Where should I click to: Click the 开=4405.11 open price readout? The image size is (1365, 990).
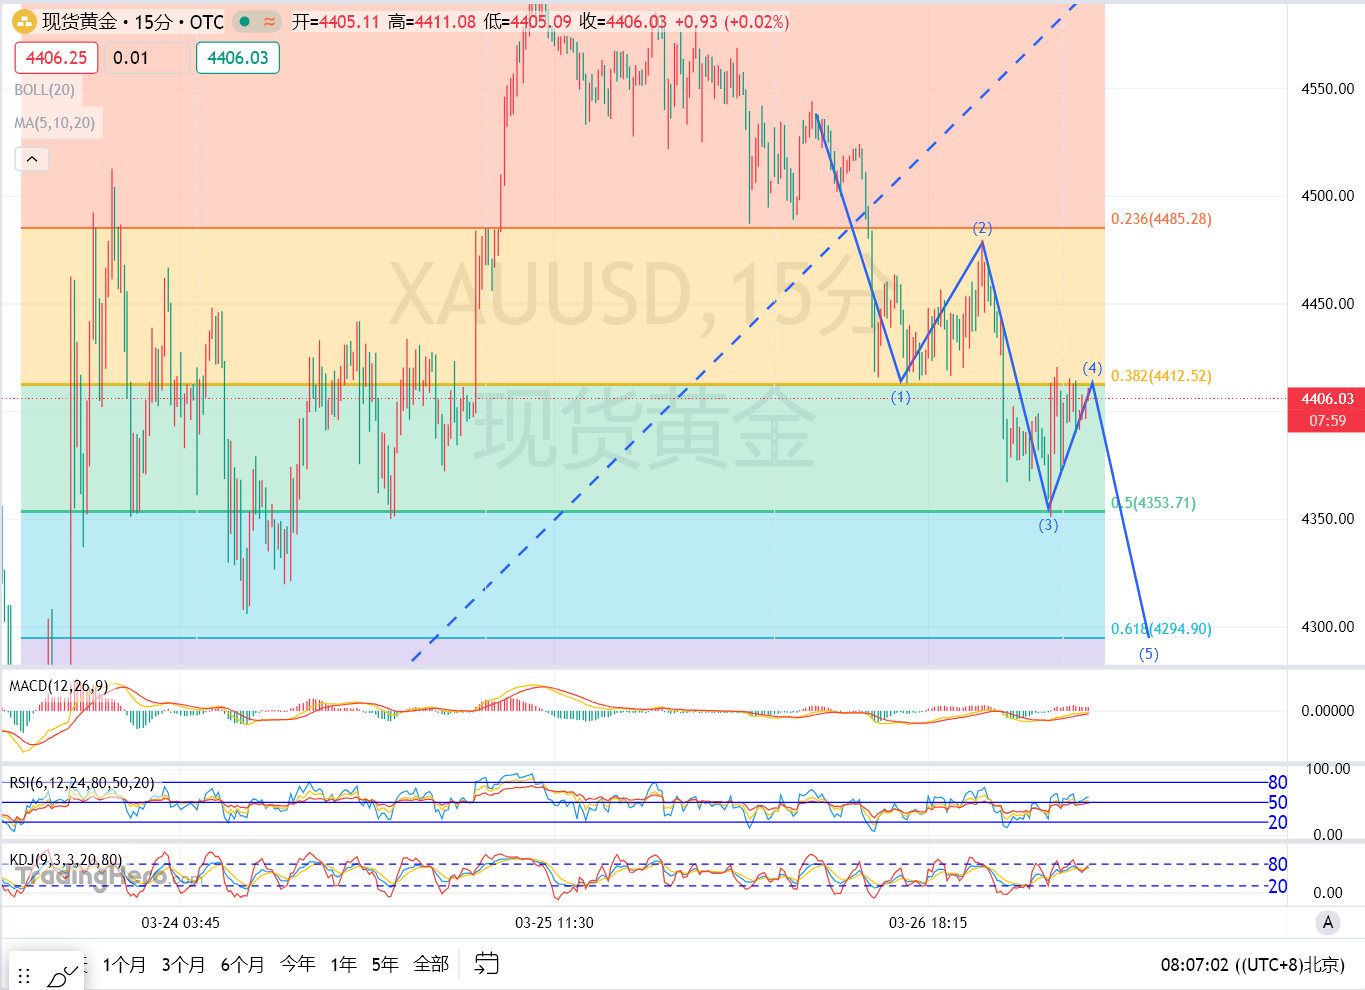335,22
